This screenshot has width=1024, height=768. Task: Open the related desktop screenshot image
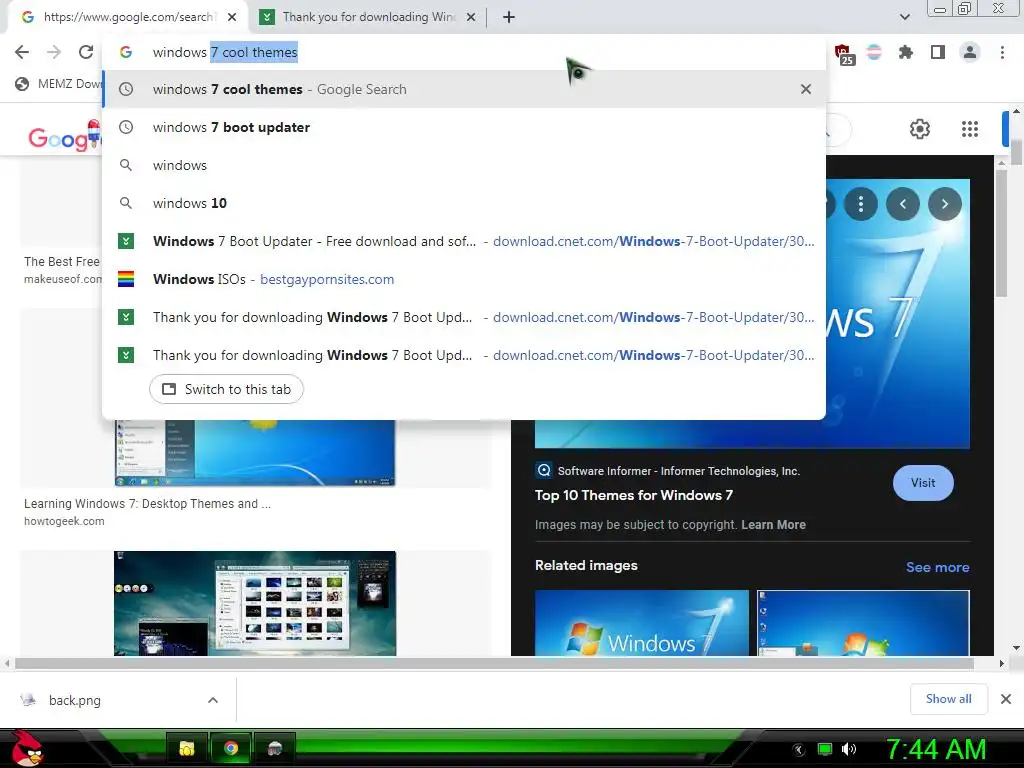tap(863, 623)
